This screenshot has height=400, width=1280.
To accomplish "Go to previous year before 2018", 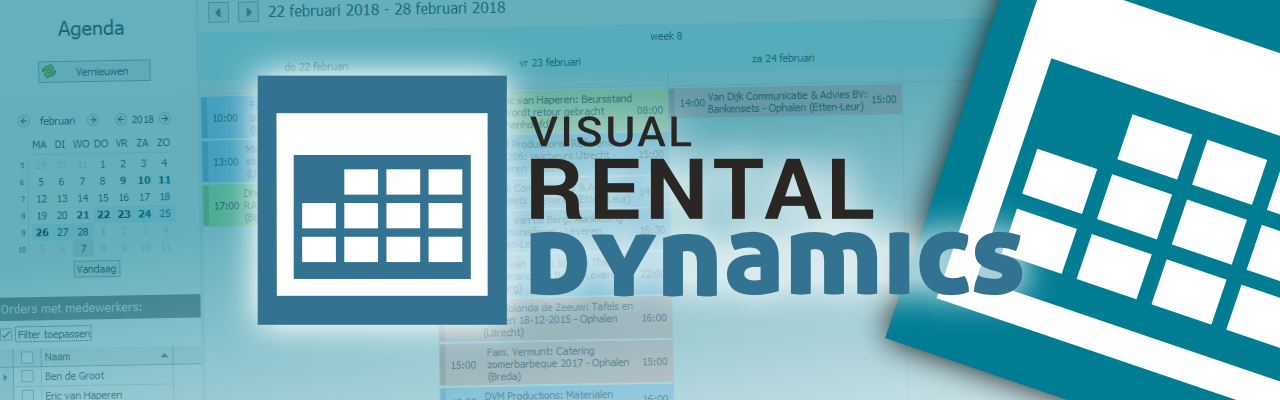I will tap(121, 120).
